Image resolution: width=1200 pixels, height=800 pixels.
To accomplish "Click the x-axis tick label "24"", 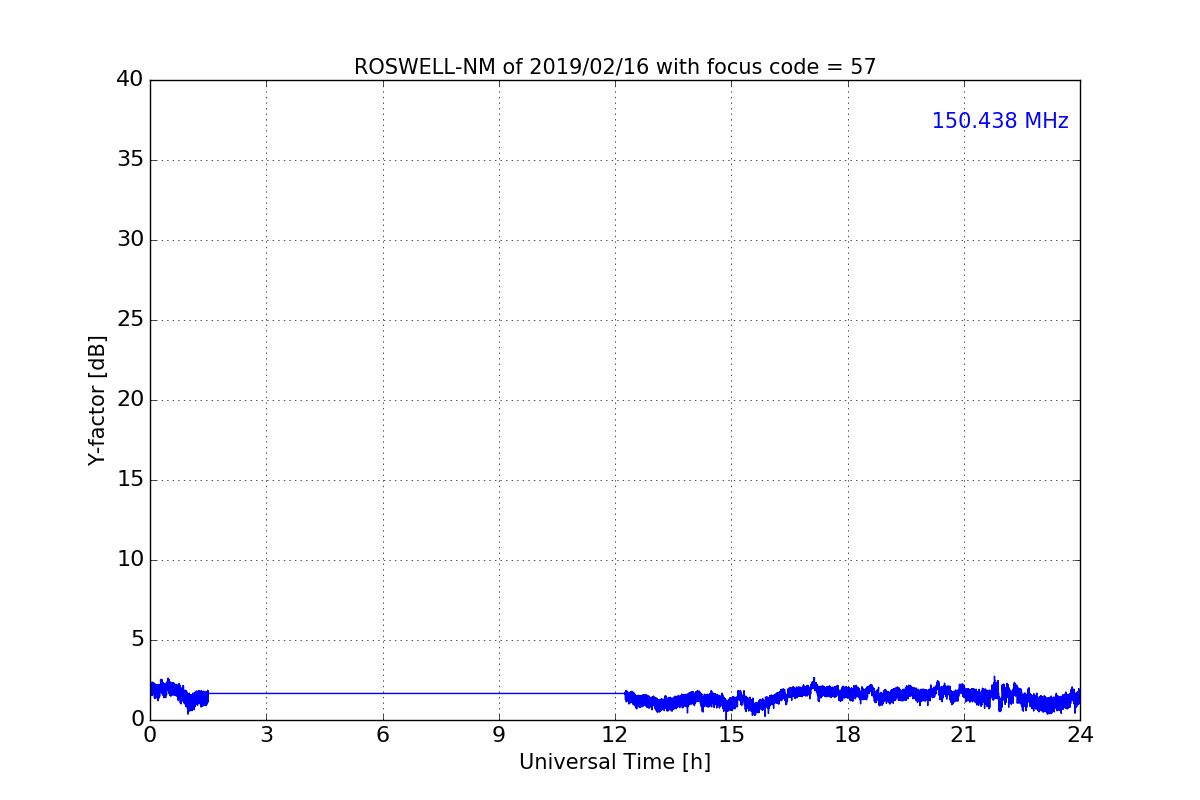I will (1080, 735).
